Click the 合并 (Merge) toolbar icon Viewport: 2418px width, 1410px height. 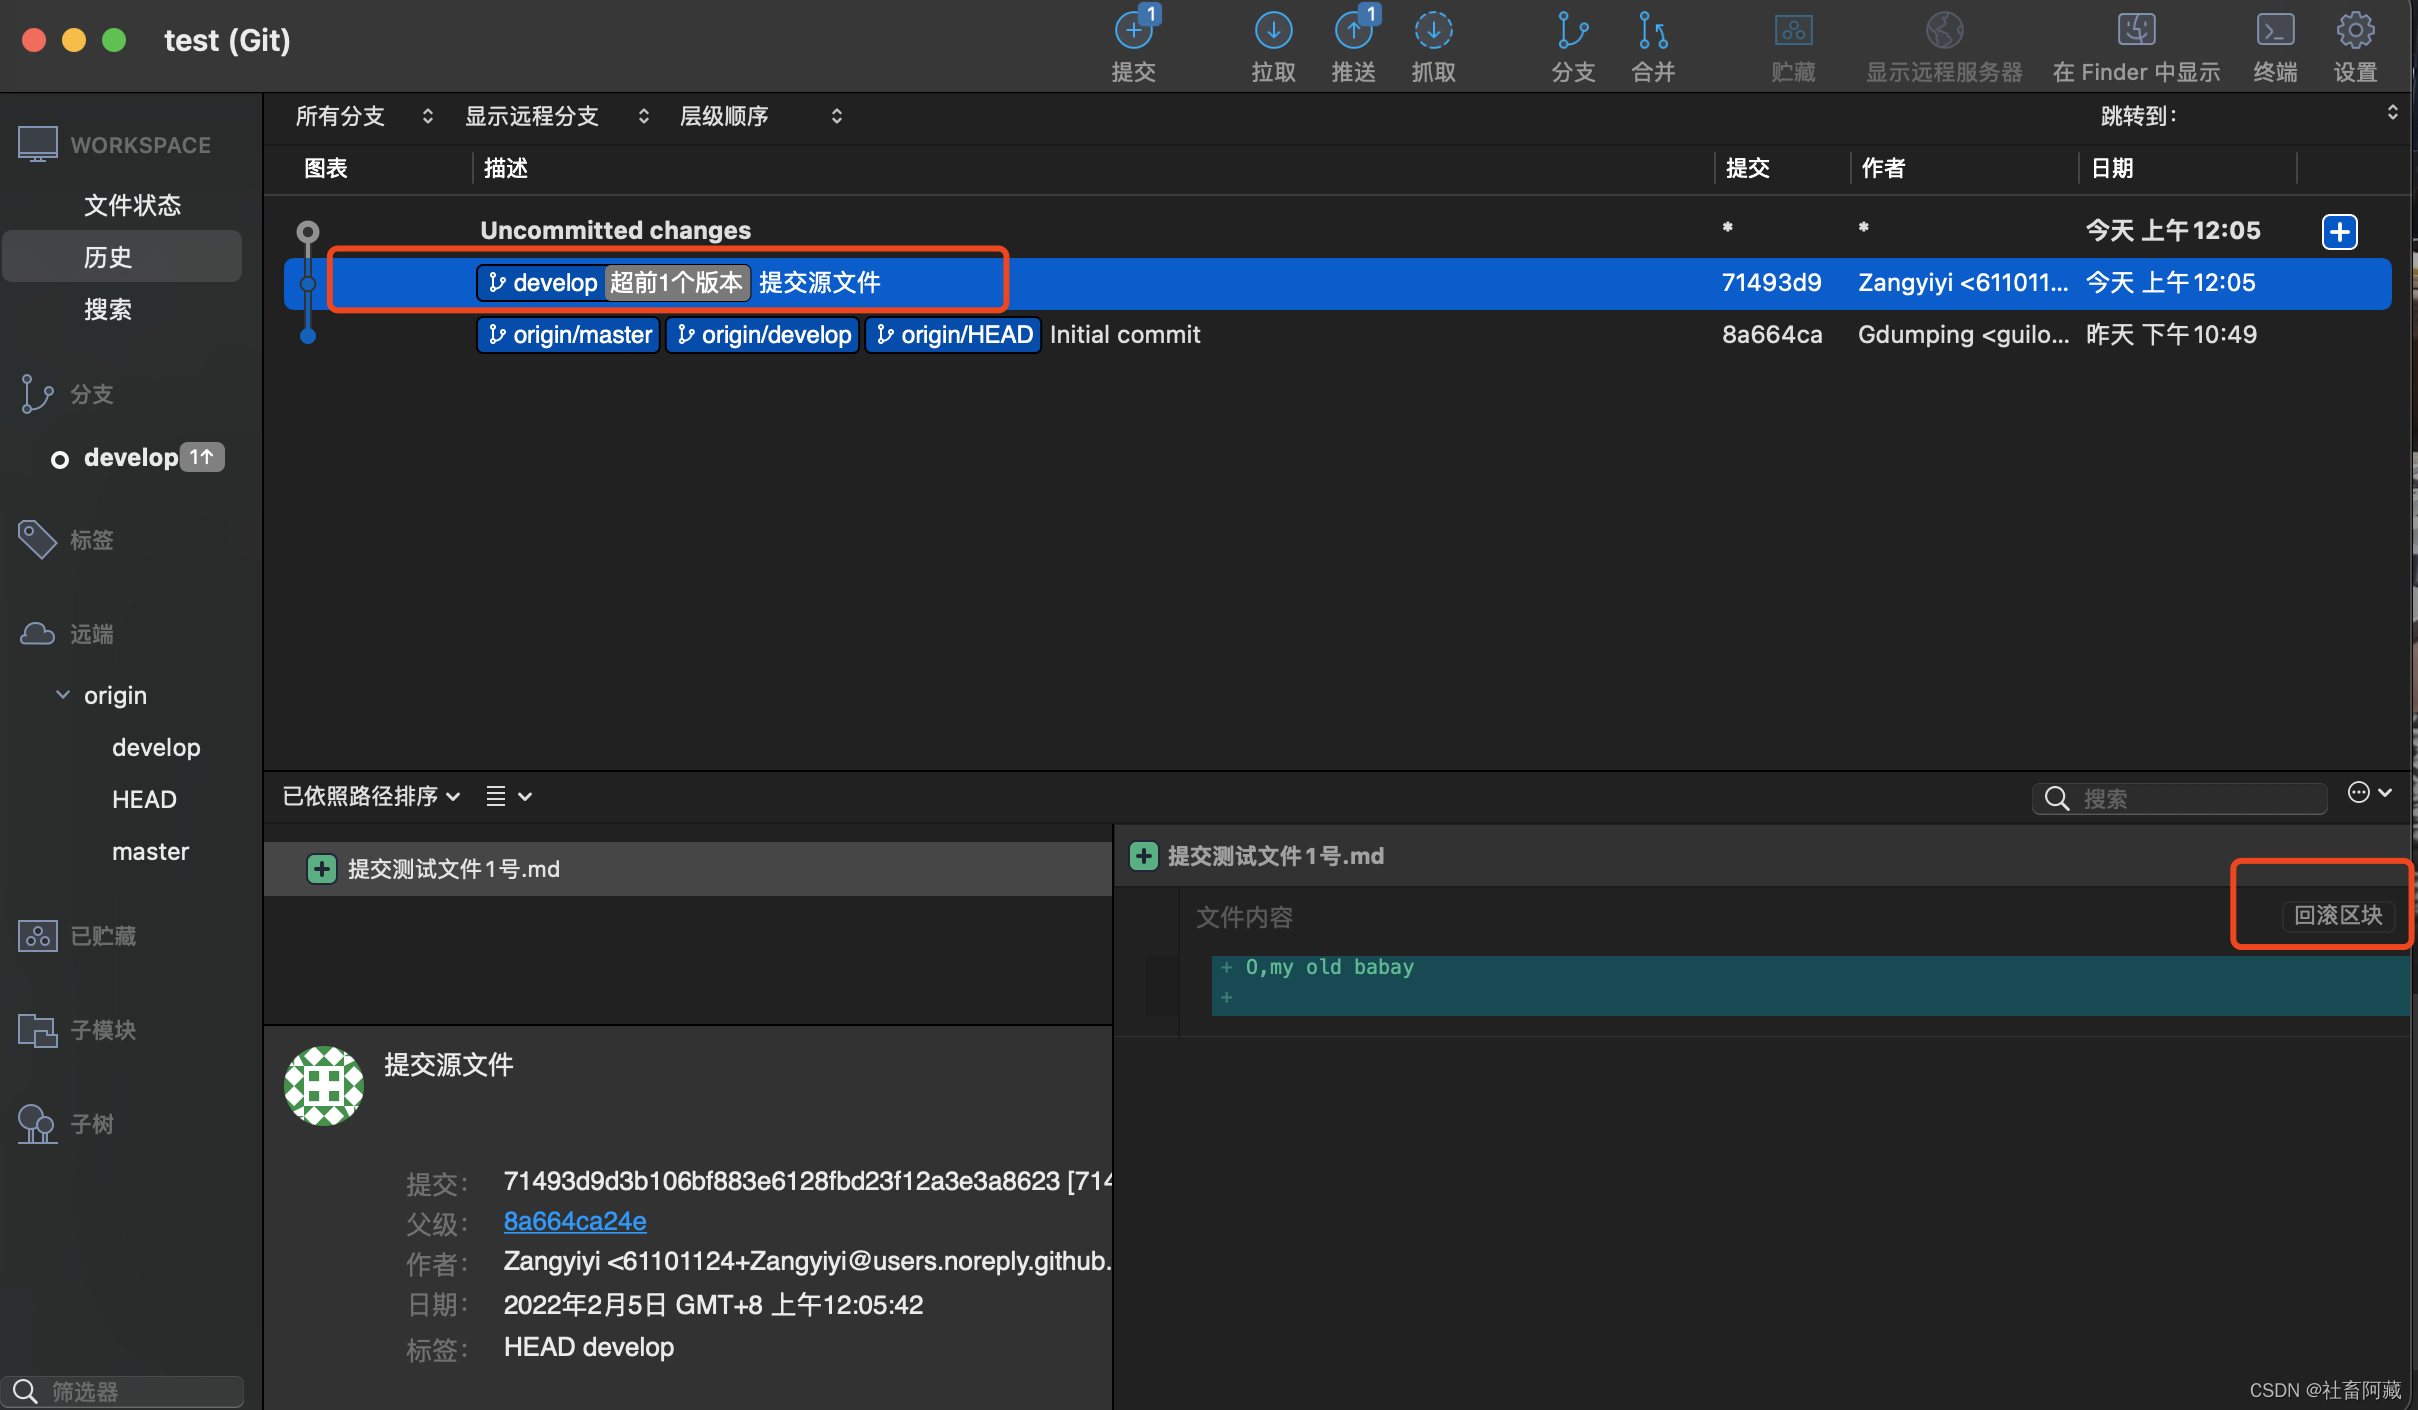pyautogui.click(x=1652, y=32)
